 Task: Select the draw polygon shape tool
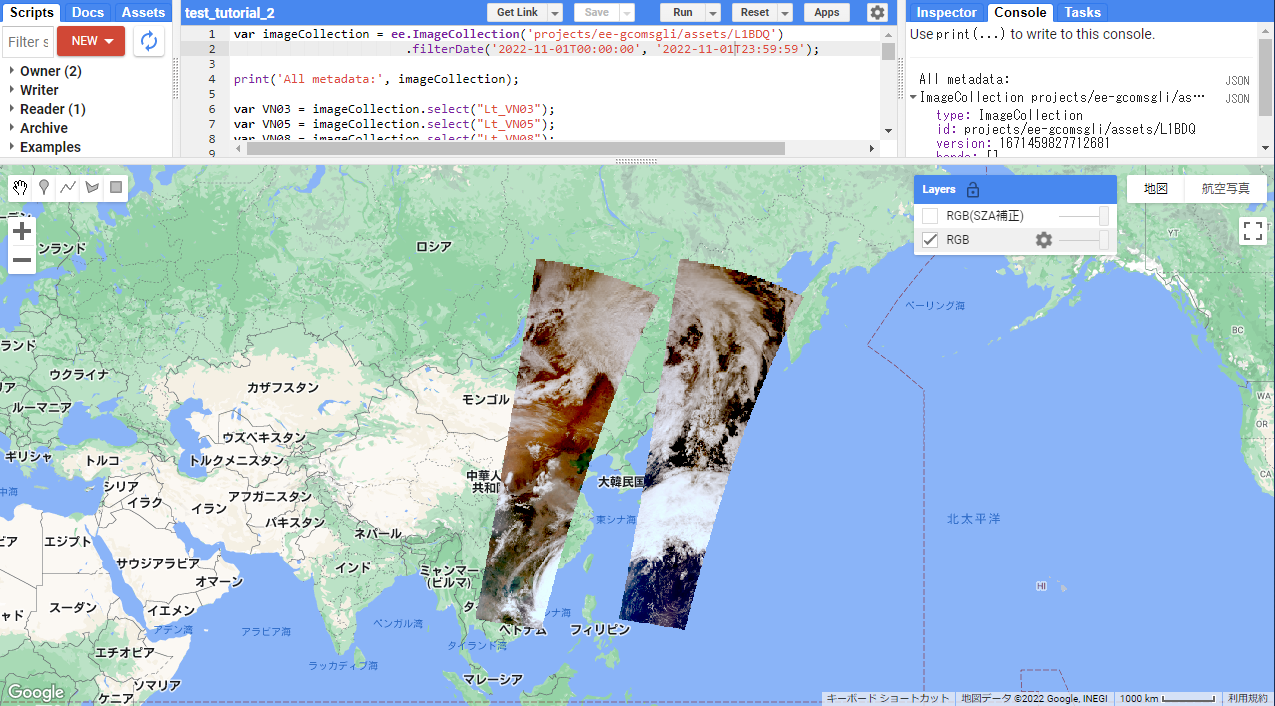(x=92, y=187)
